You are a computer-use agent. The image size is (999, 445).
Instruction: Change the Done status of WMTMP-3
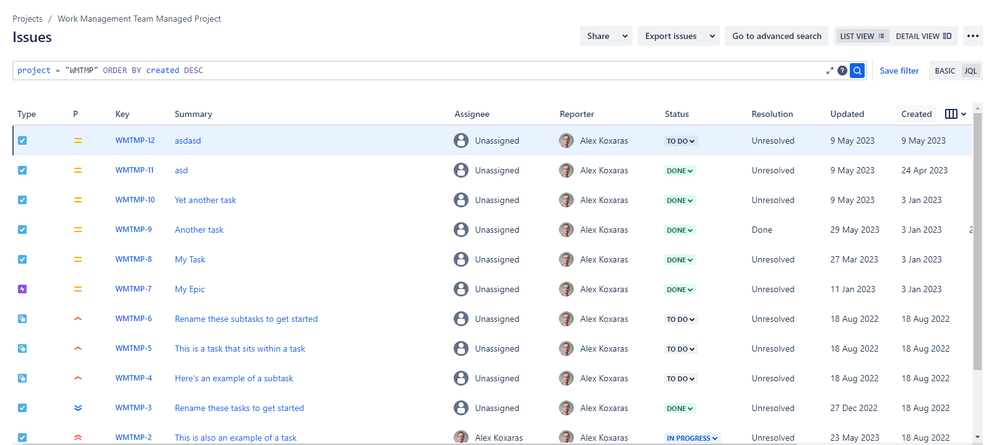pyautogui.click(x=680, y=408)
